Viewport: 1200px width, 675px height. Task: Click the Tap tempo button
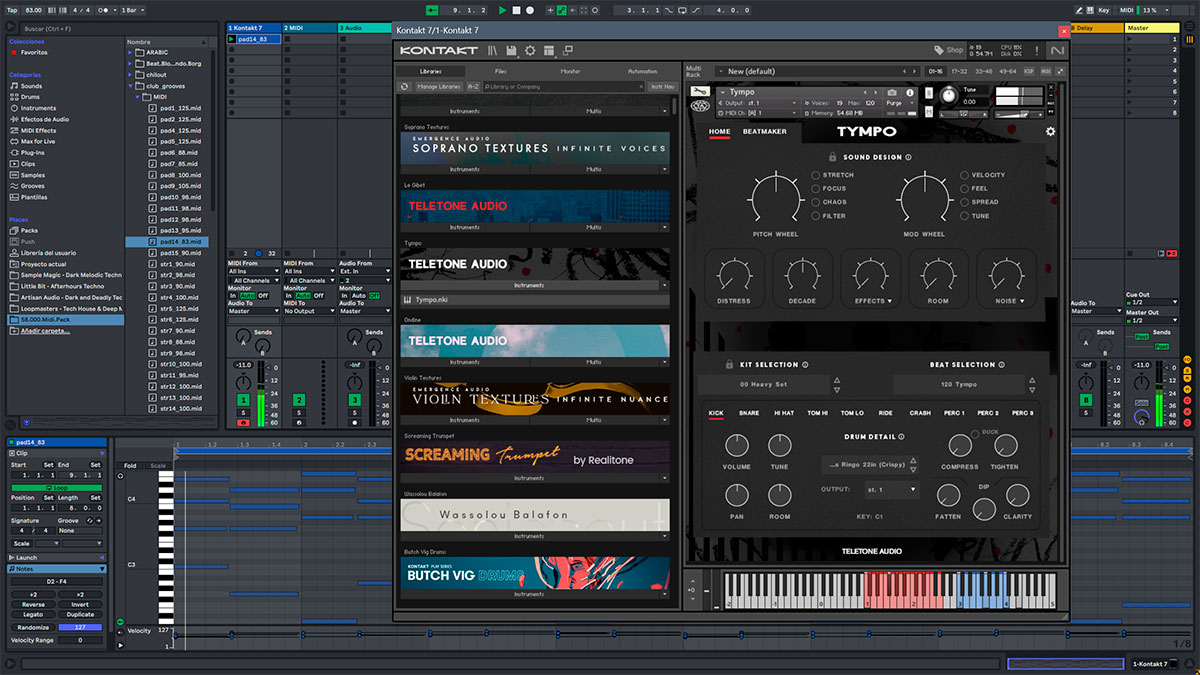(12, 10)
